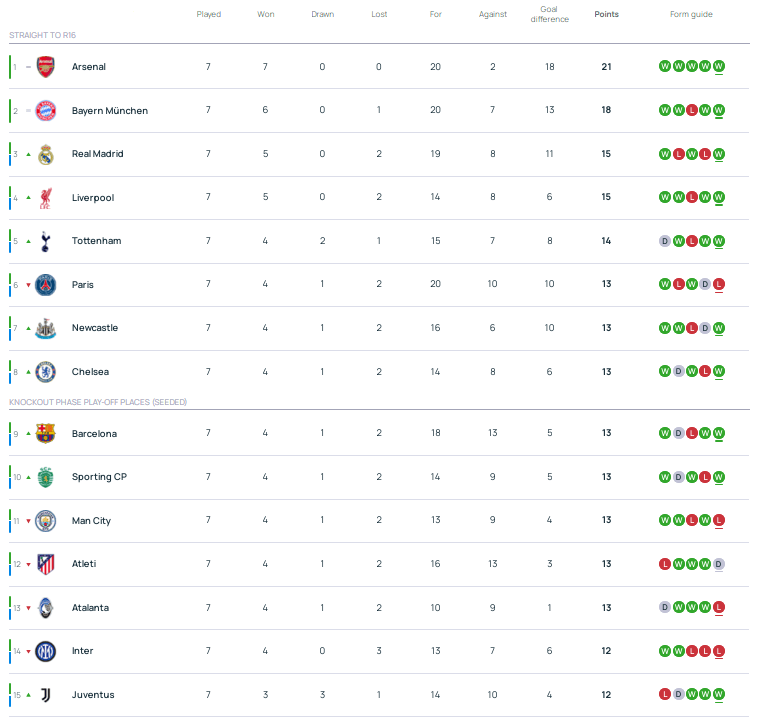757x721 pixels.
Task: Click the Liverpool club crest
Action: point(45,197)
